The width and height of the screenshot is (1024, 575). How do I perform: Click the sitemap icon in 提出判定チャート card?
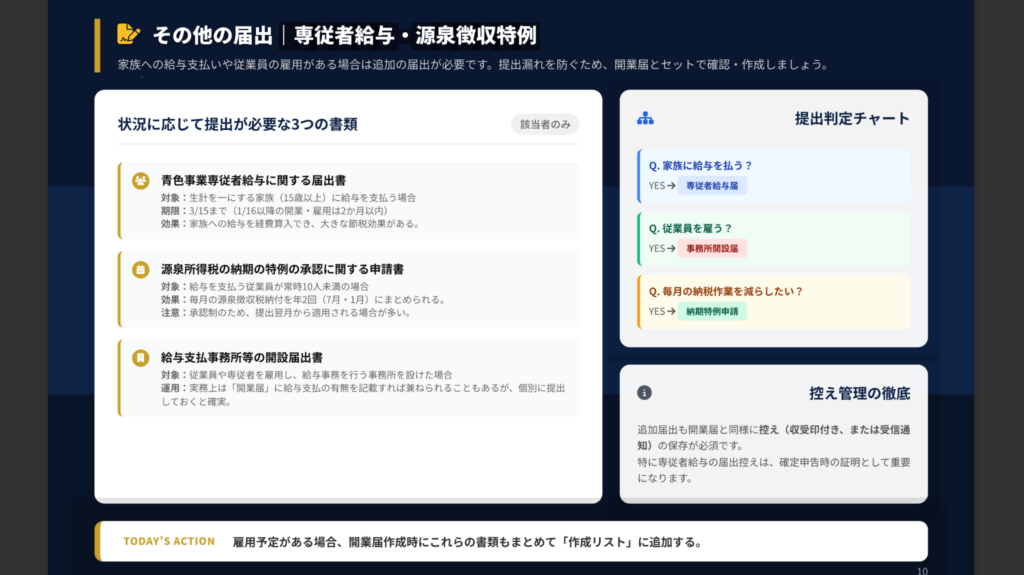coord(645,119)
